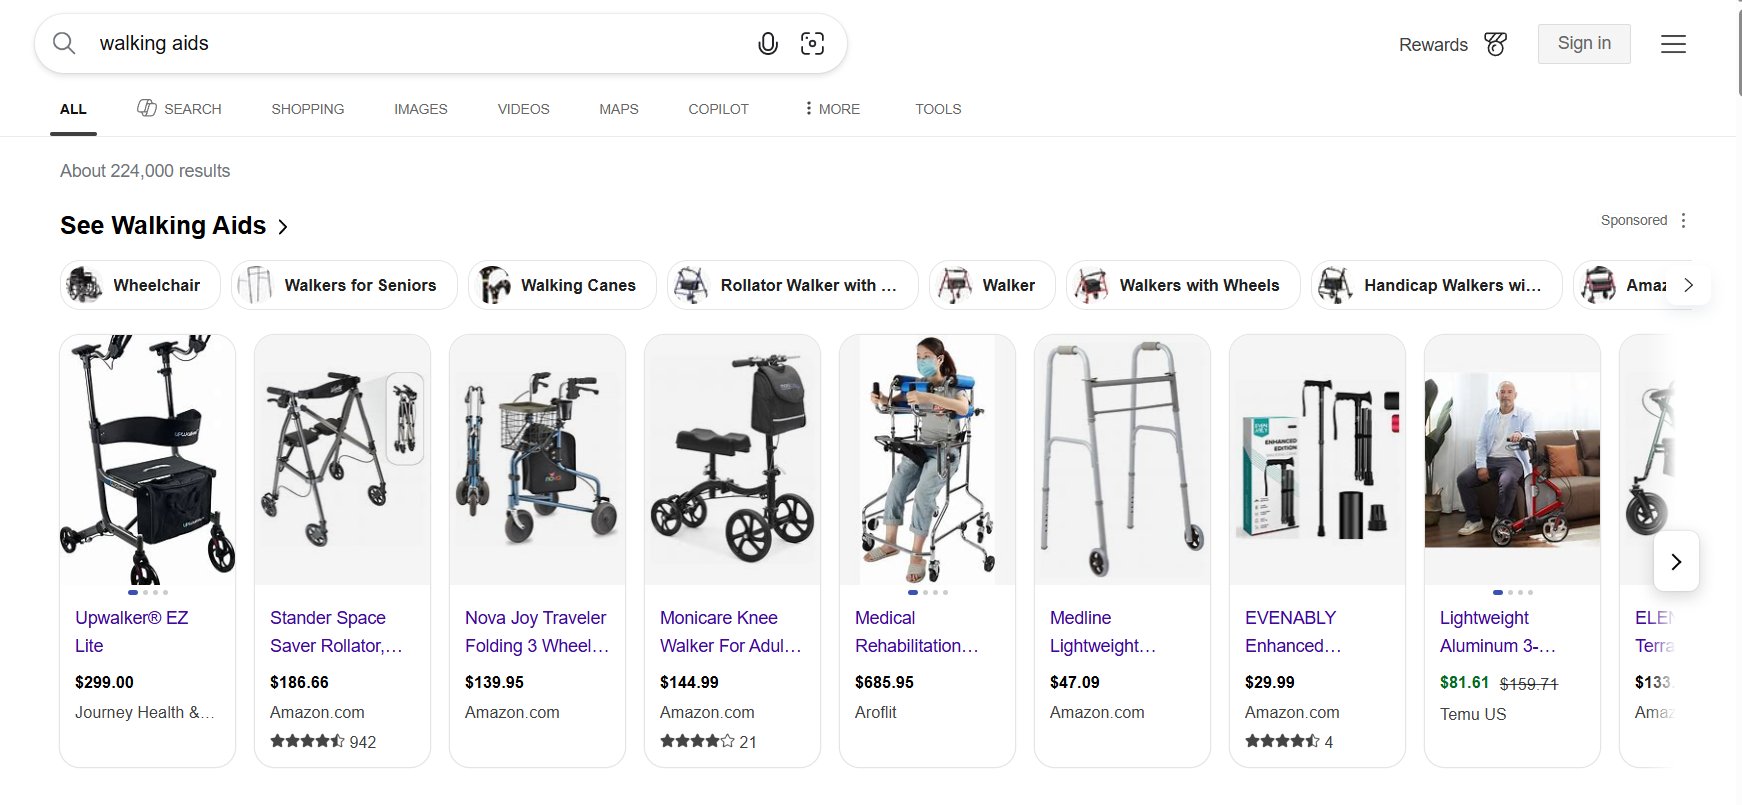Switch to the Shopping tab
Viewport: 1742px width, 805px height.
[307, 109]
